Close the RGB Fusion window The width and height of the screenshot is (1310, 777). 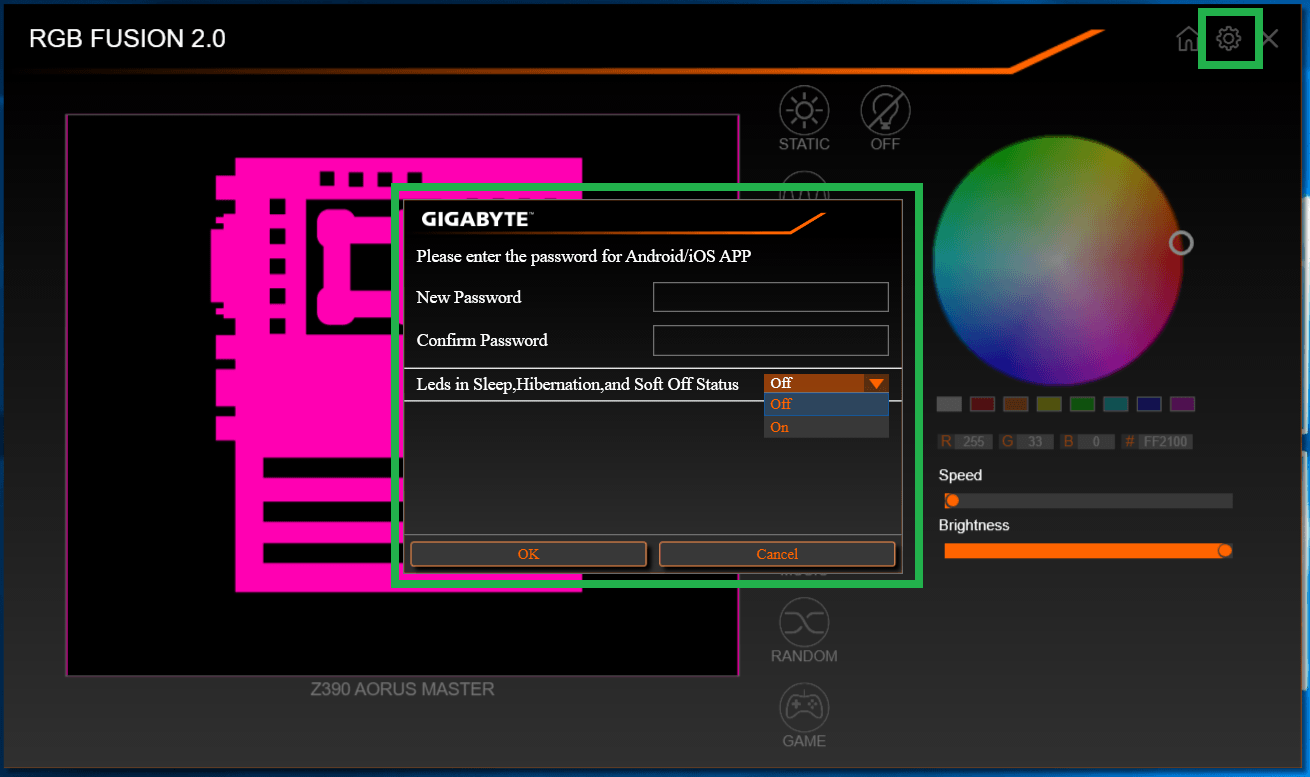pos(1270,39)
